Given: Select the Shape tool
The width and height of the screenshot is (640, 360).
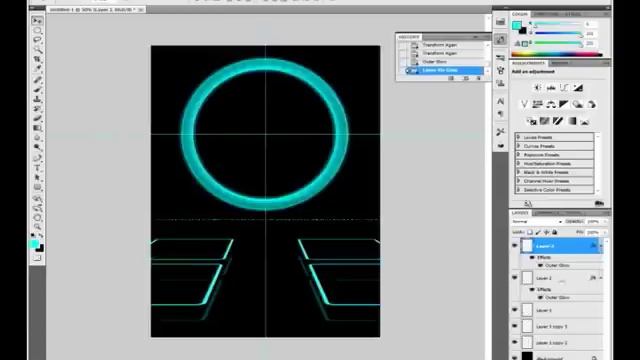Looking at the screenshot, I should click(x=37, y=188).
